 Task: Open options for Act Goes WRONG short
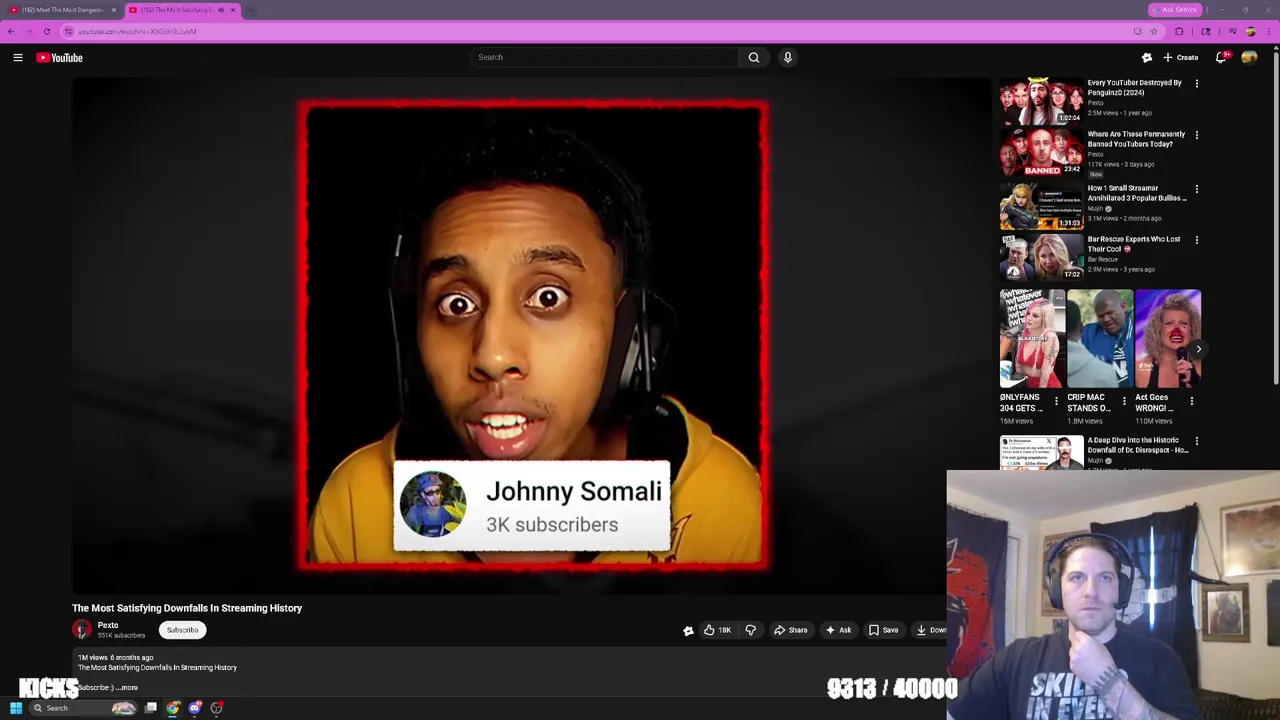click(1192, 401)
